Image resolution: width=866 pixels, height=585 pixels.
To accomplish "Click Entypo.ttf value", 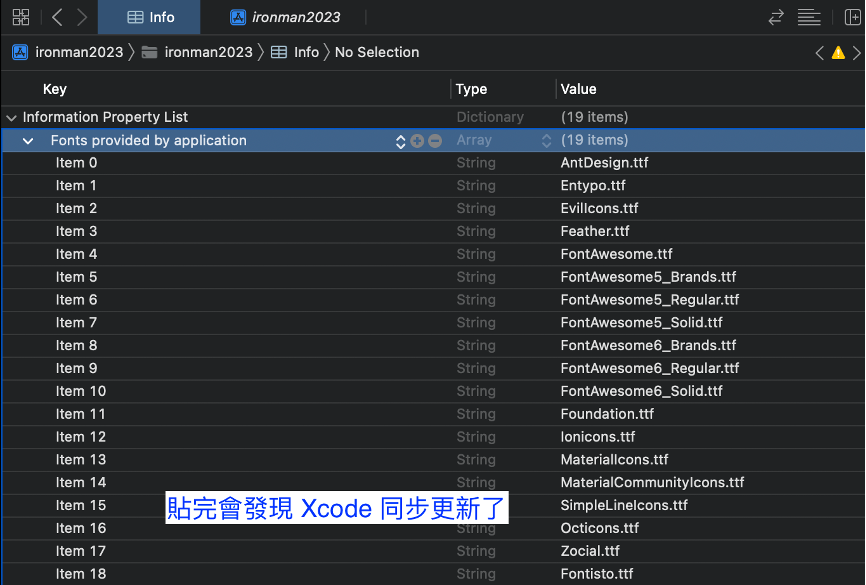I will [x=593, y=186].
